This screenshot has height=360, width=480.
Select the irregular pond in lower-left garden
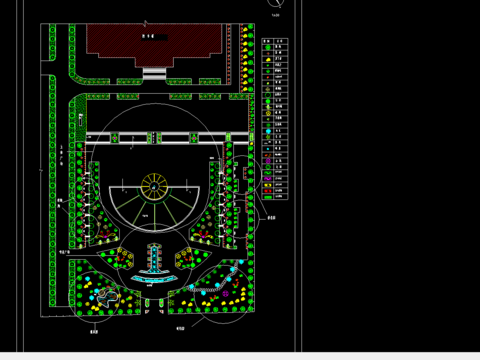pyautogui.click(x=108, y=298)
